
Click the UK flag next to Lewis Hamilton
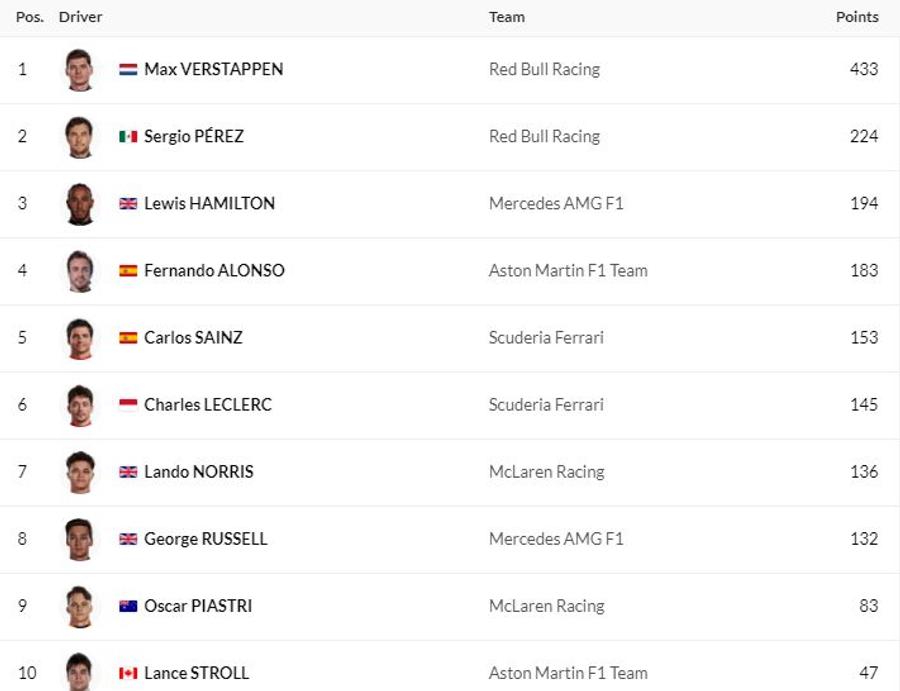(128, 204)
